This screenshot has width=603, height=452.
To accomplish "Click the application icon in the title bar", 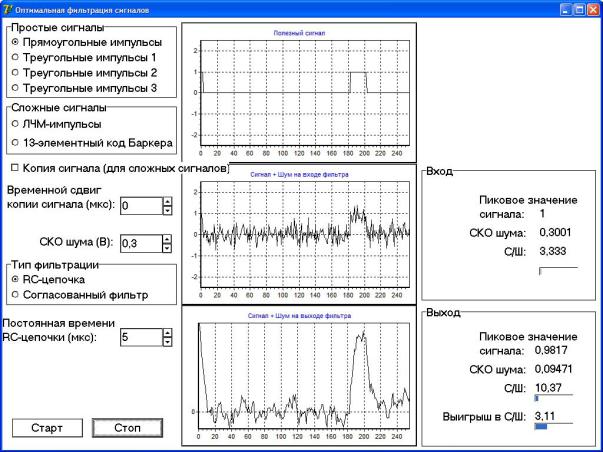I will pos(7,9).
